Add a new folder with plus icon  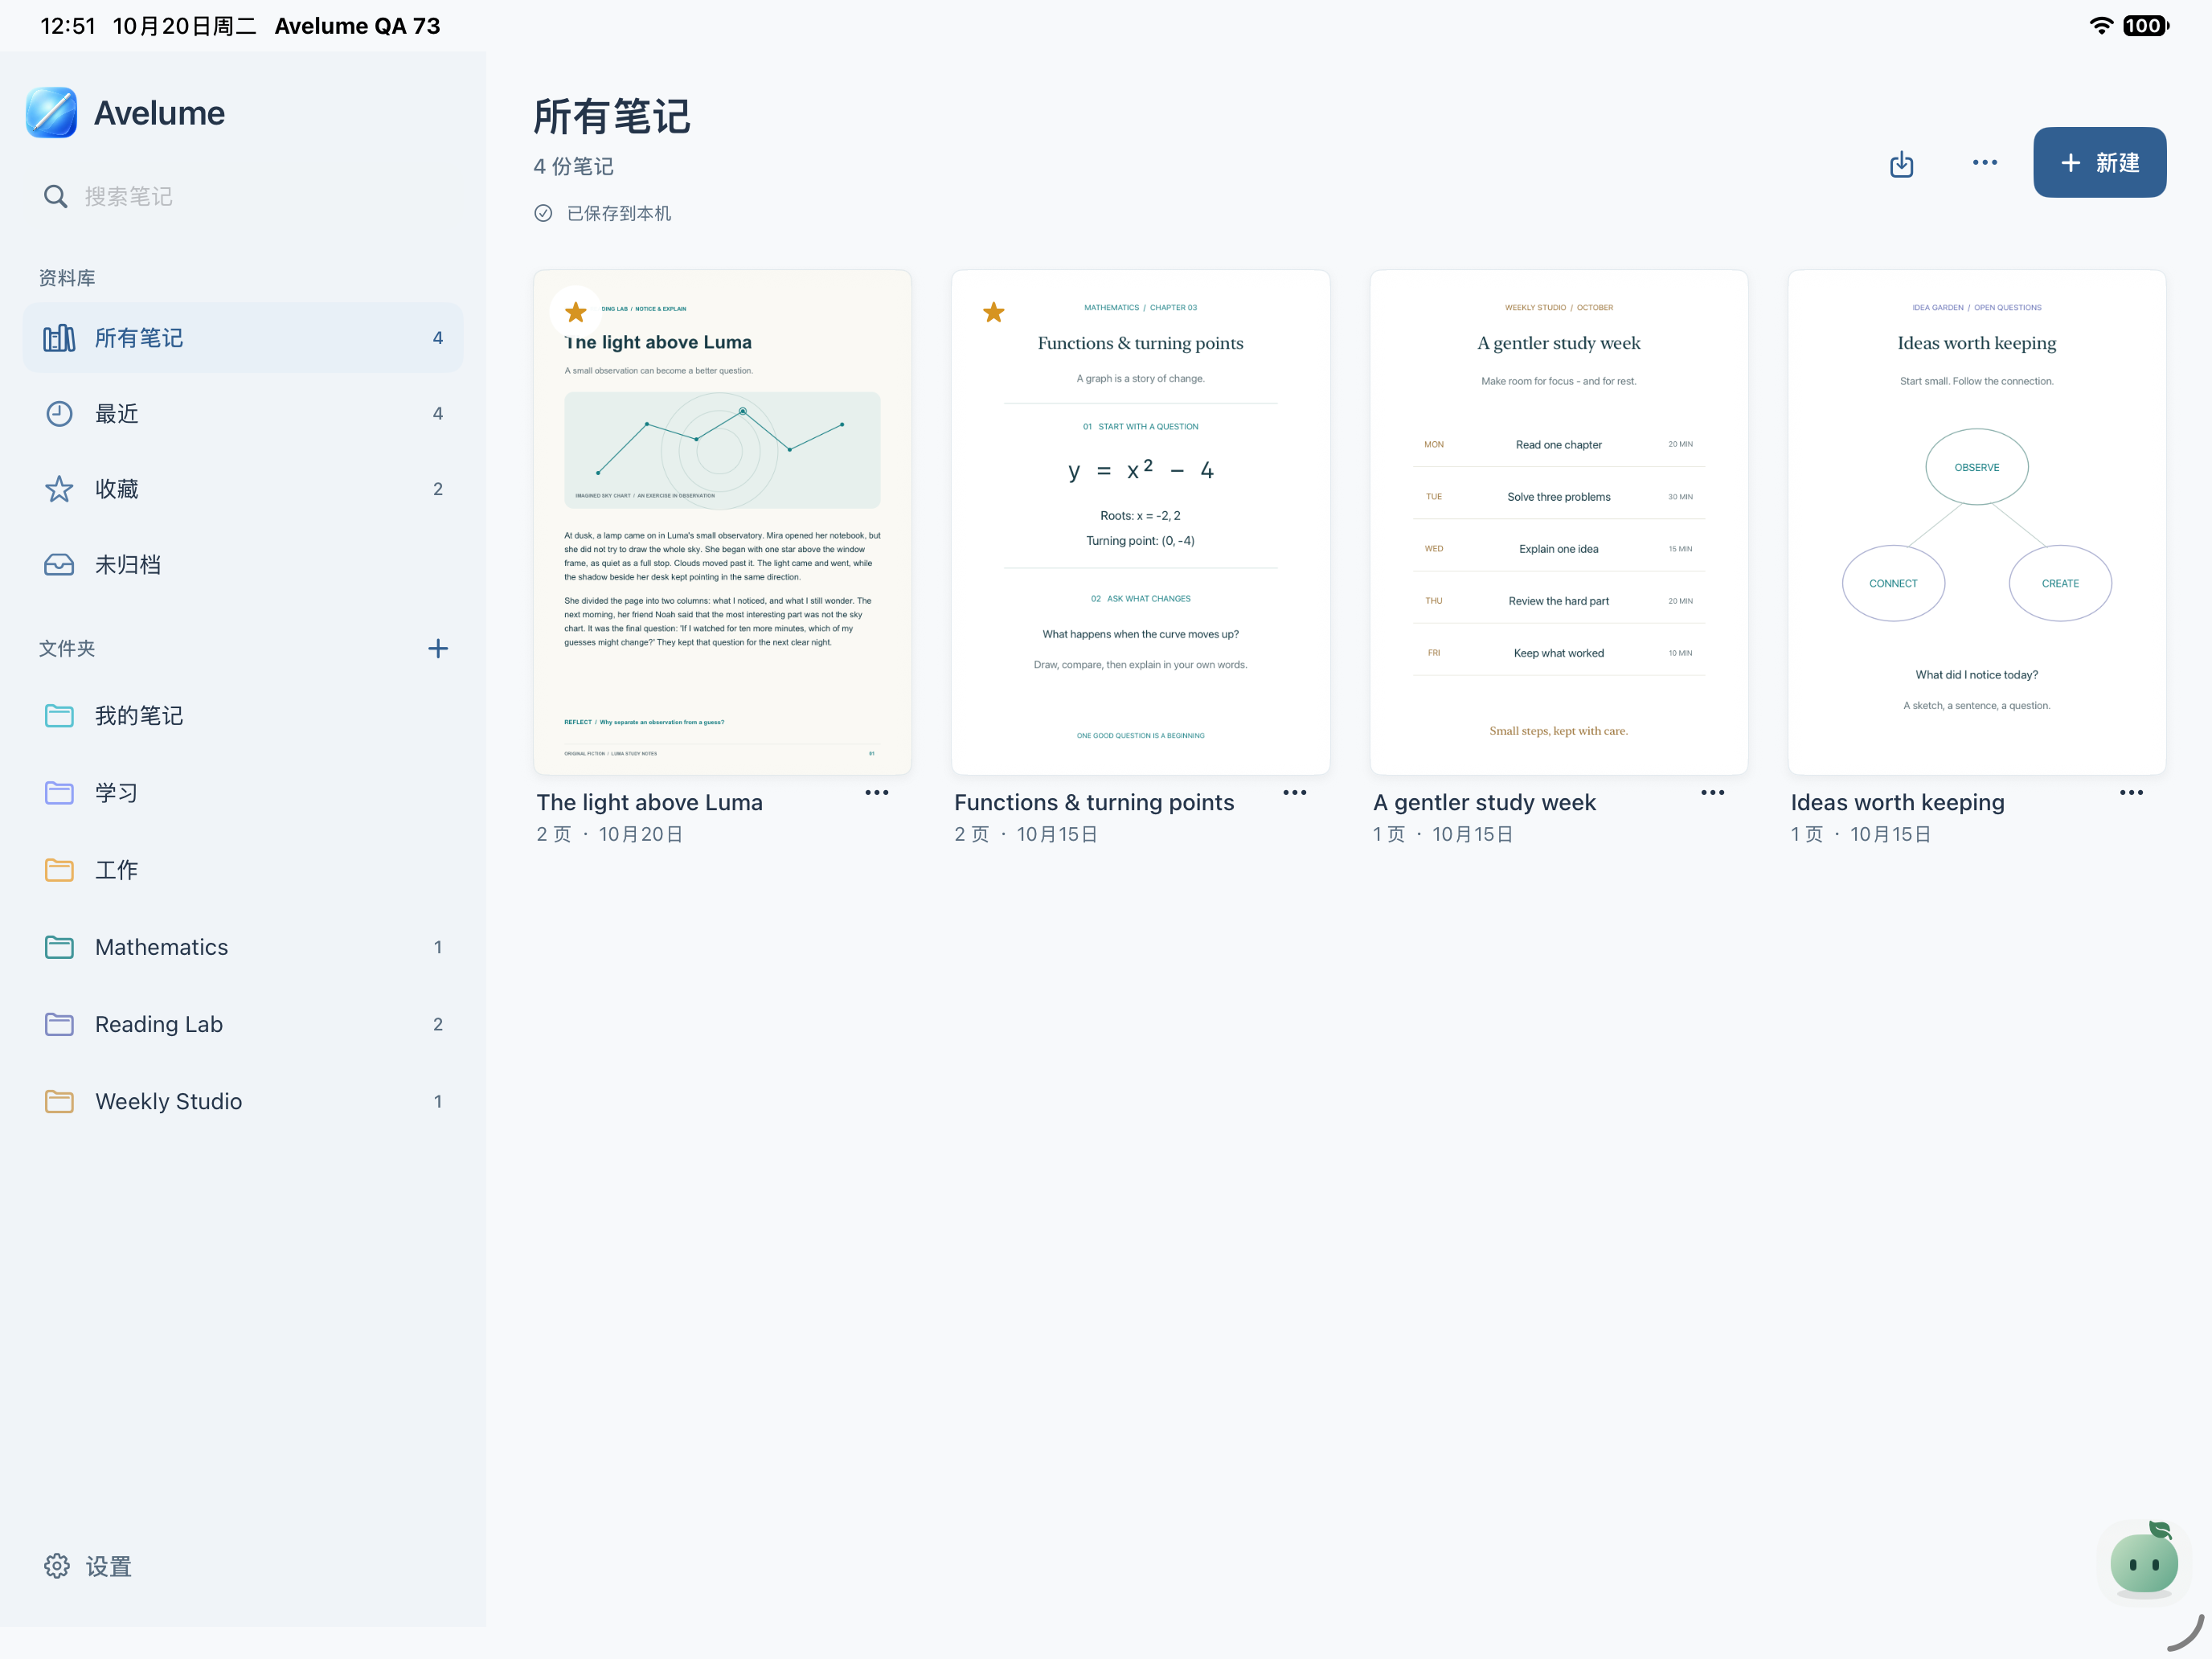pos(438,648)
